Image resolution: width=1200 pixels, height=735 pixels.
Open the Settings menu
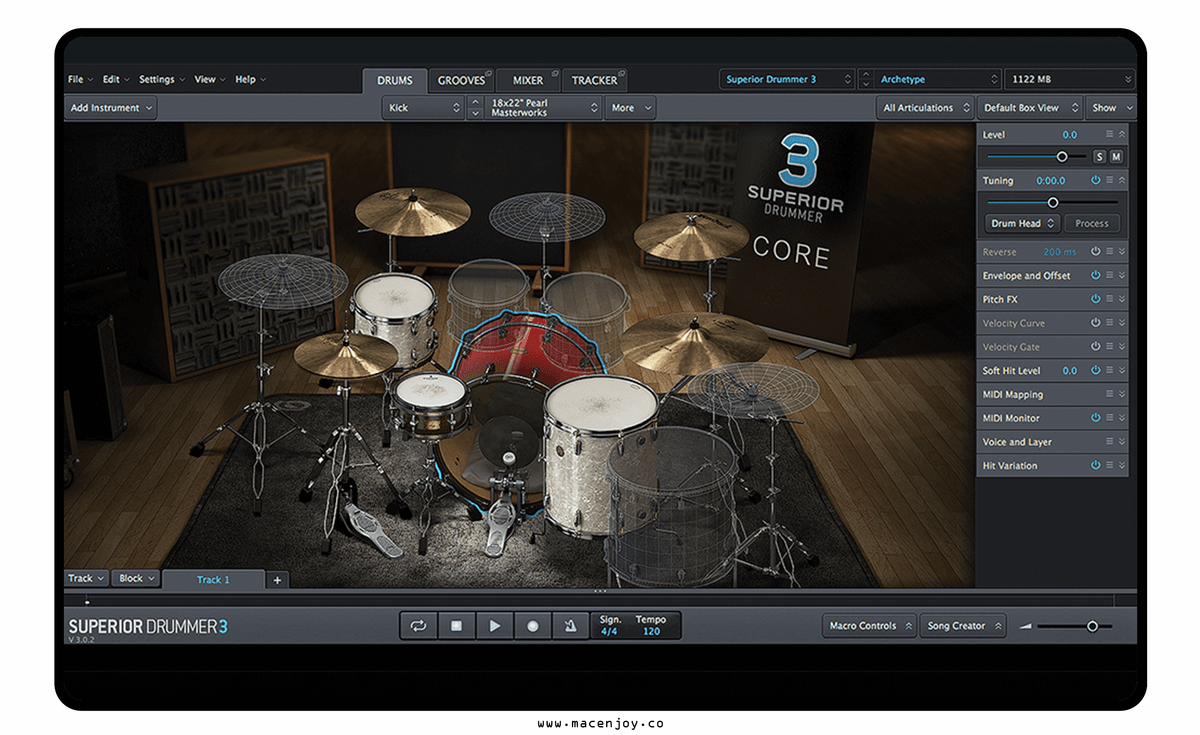click(161, 79)
